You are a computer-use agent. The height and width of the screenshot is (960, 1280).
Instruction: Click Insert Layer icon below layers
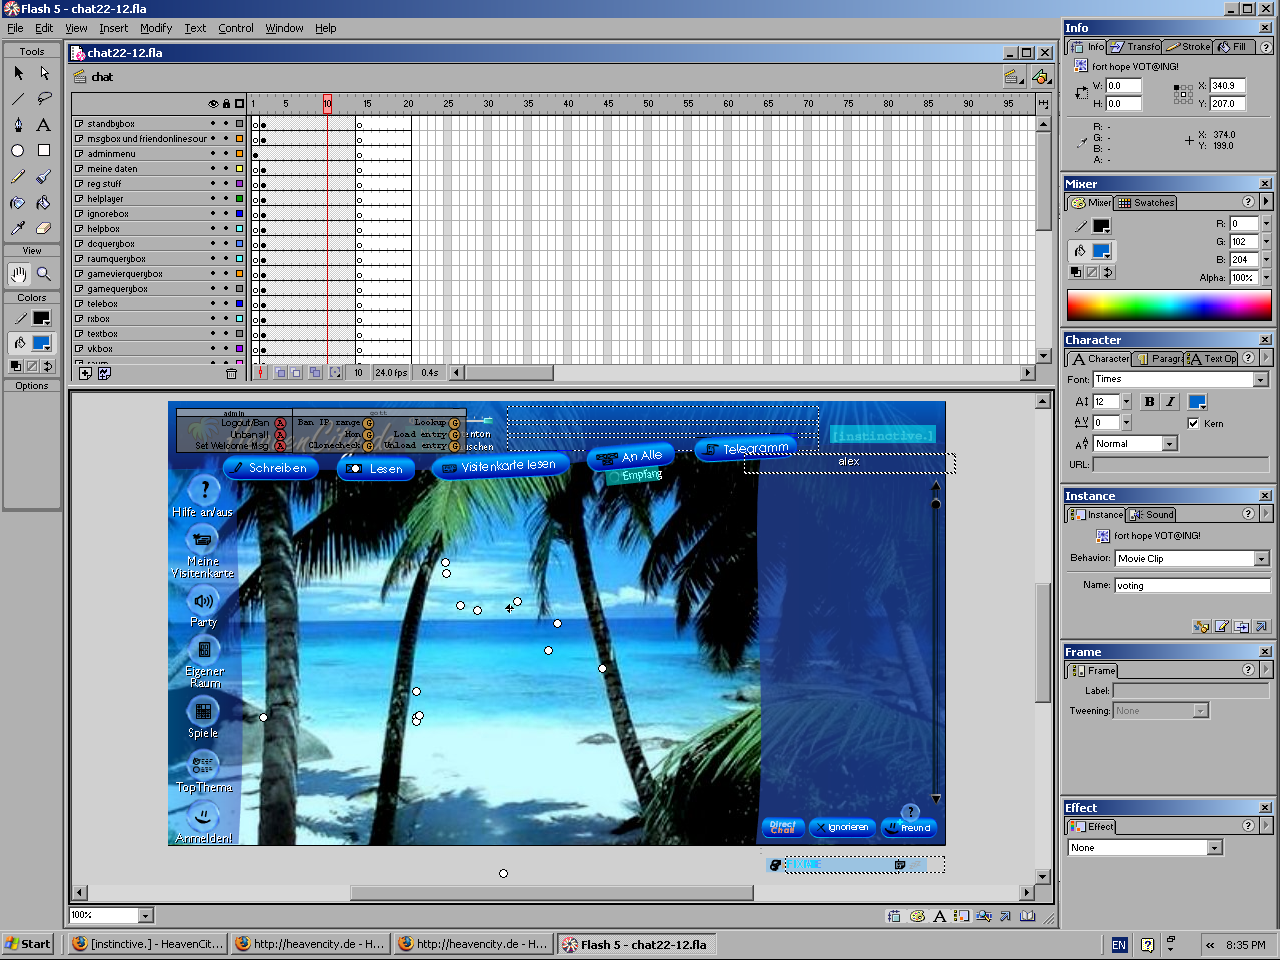point(85,373)
